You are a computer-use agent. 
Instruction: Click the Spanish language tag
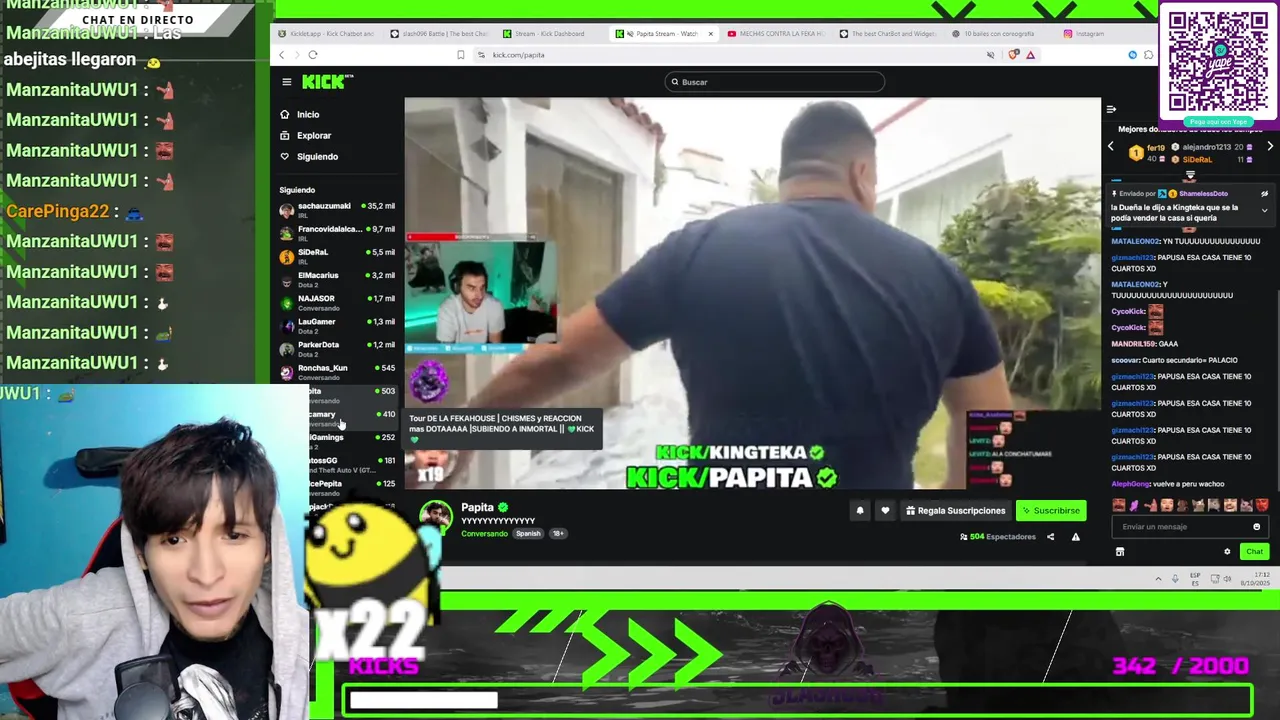click(x=528, y=534)
